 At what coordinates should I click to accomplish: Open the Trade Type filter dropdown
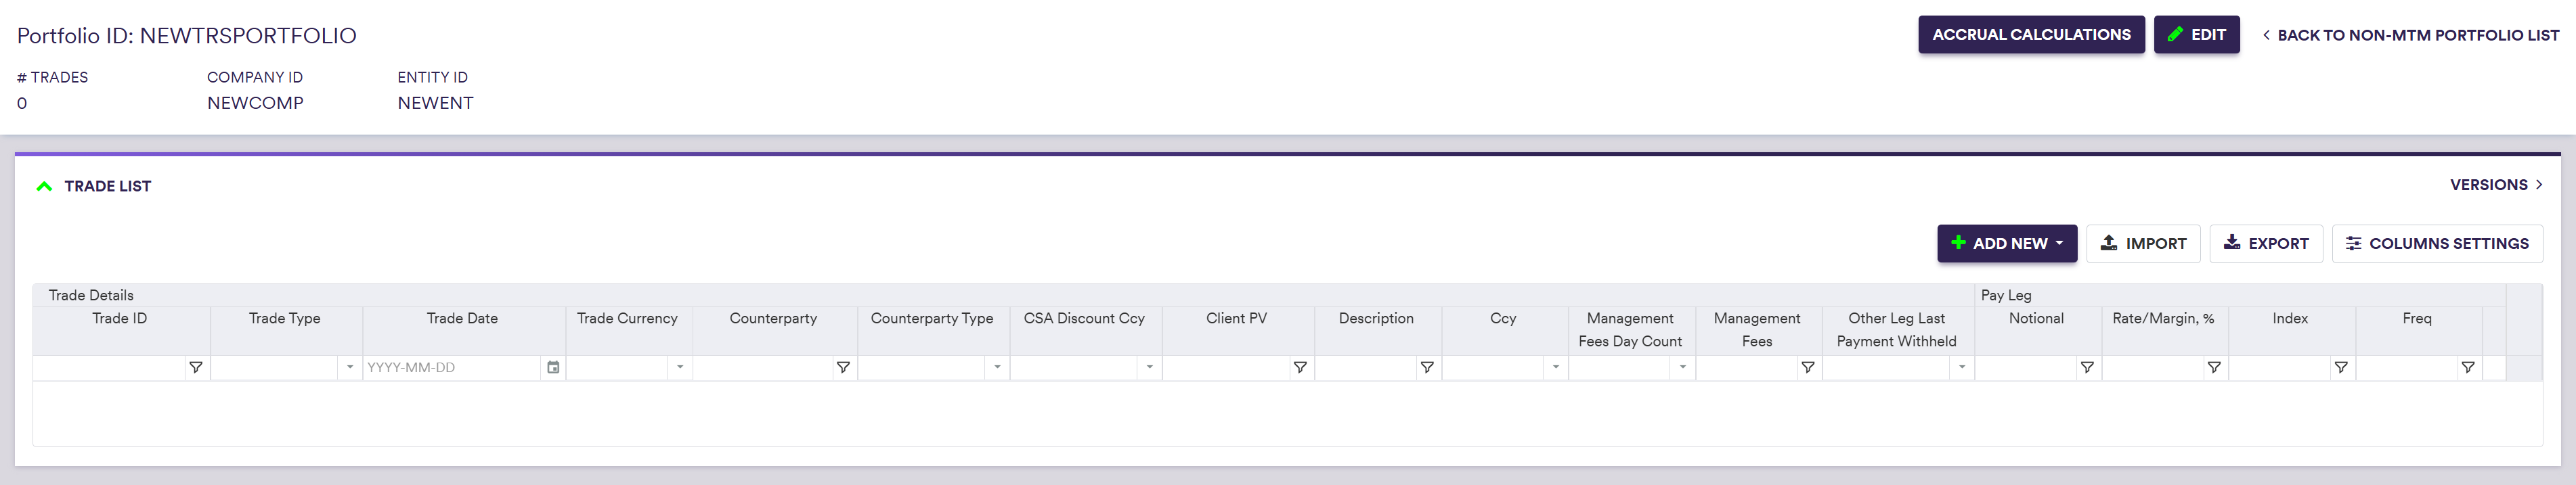[349, 368]
